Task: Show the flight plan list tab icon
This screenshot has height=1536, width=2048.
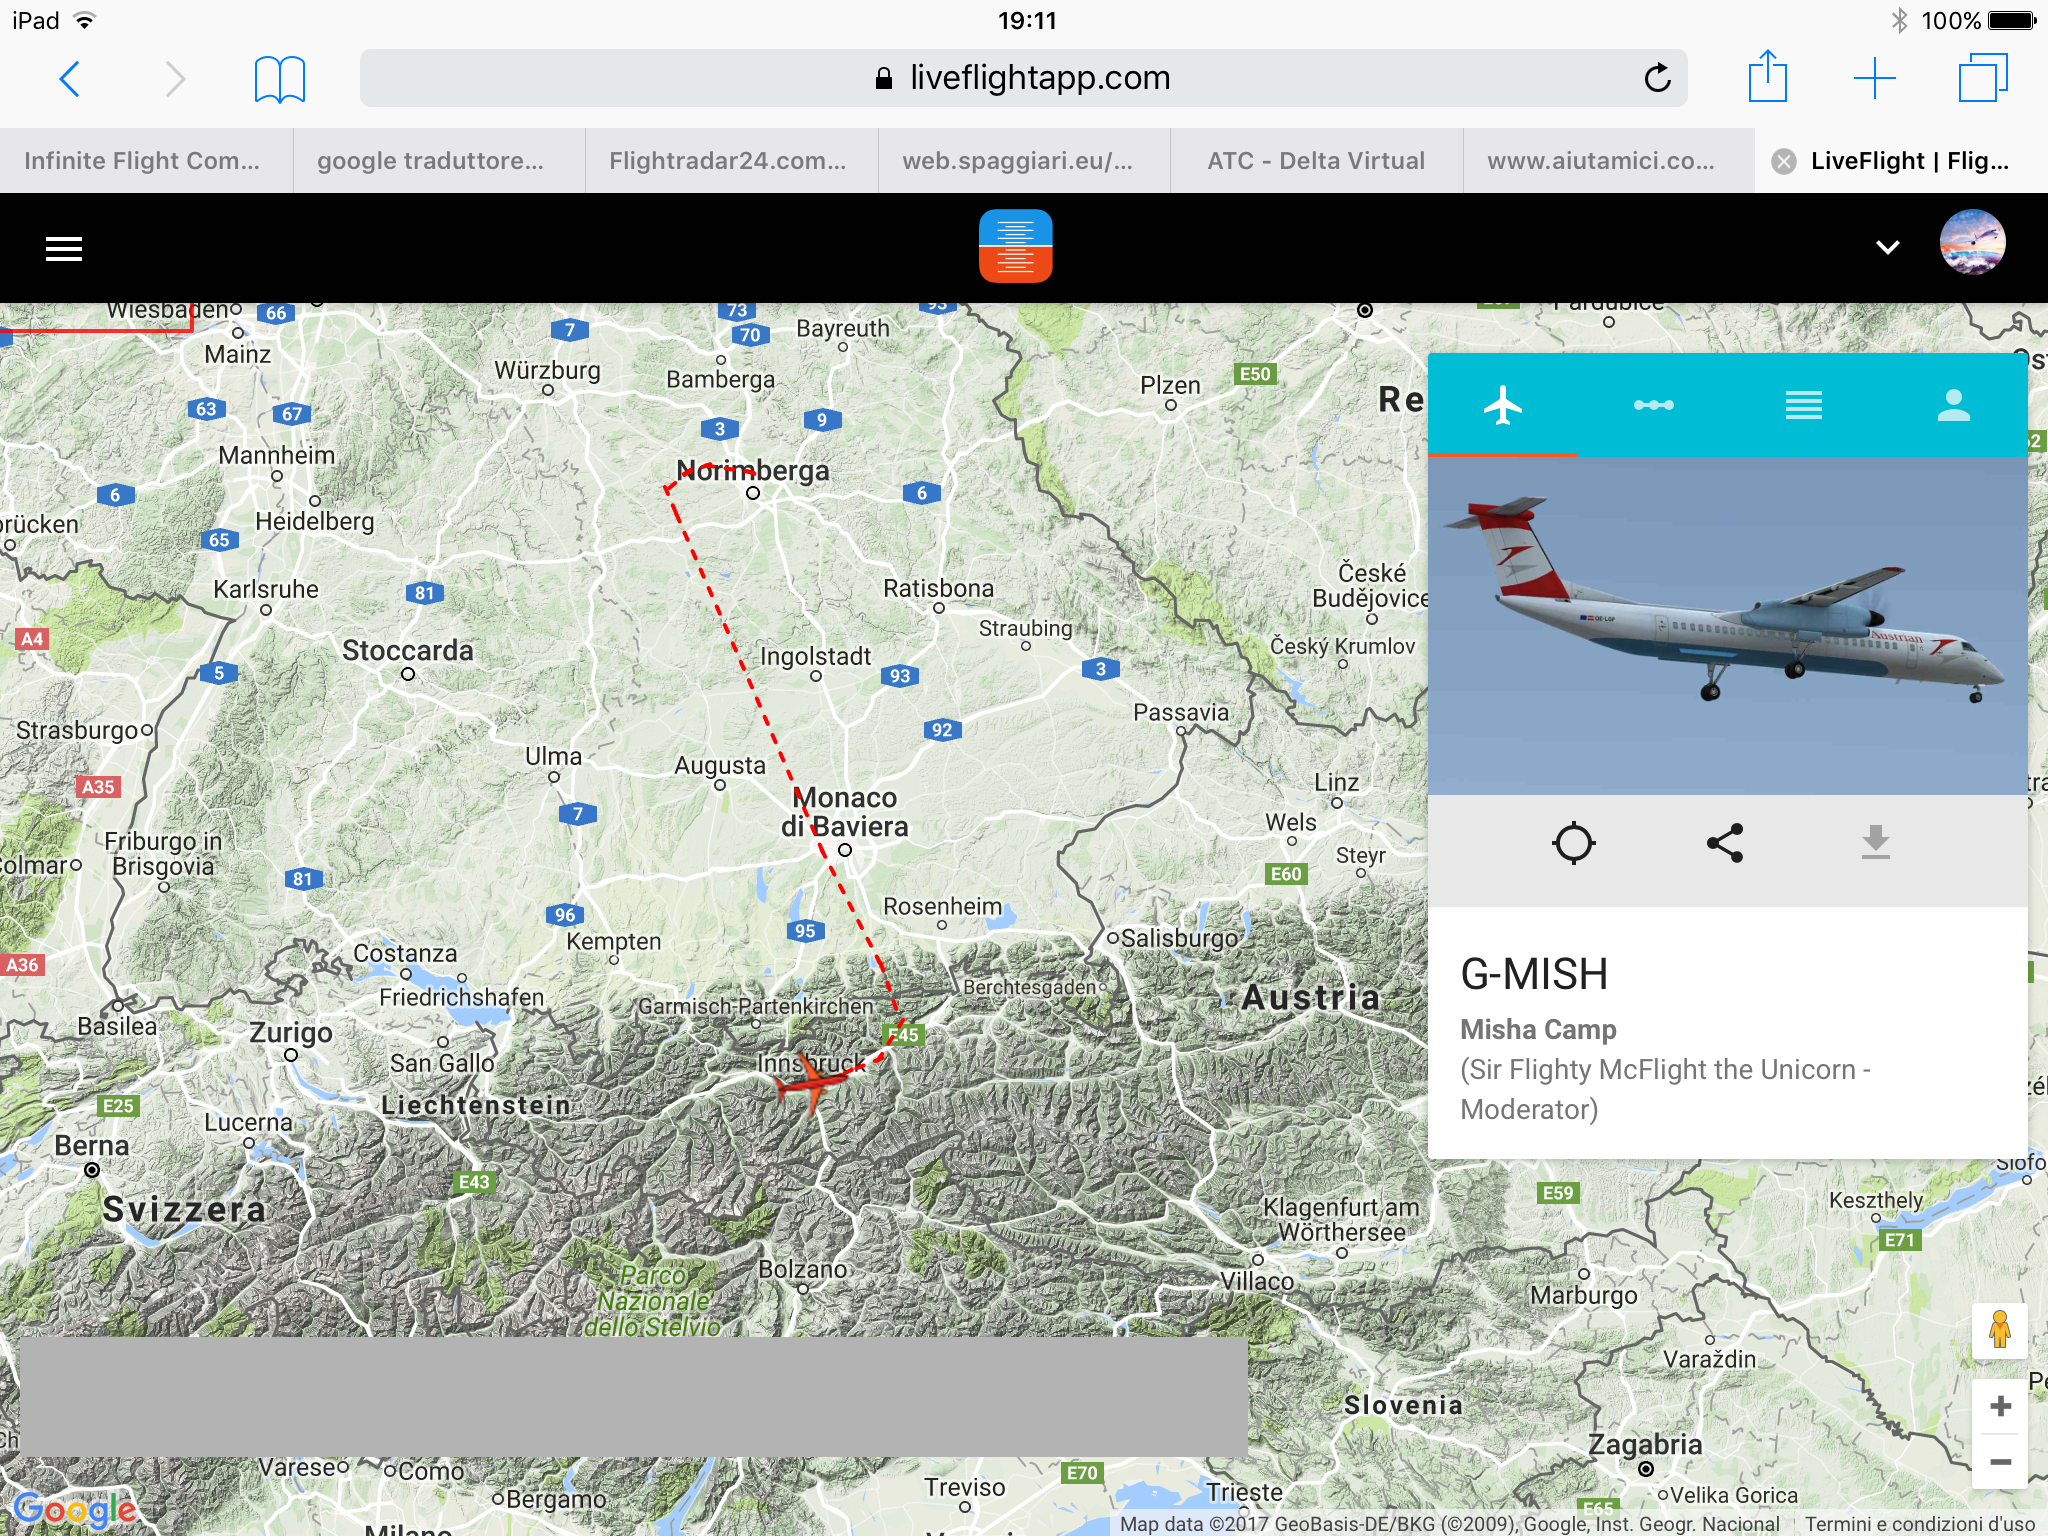Action: pyautogui.click(x=1803, y=405)
